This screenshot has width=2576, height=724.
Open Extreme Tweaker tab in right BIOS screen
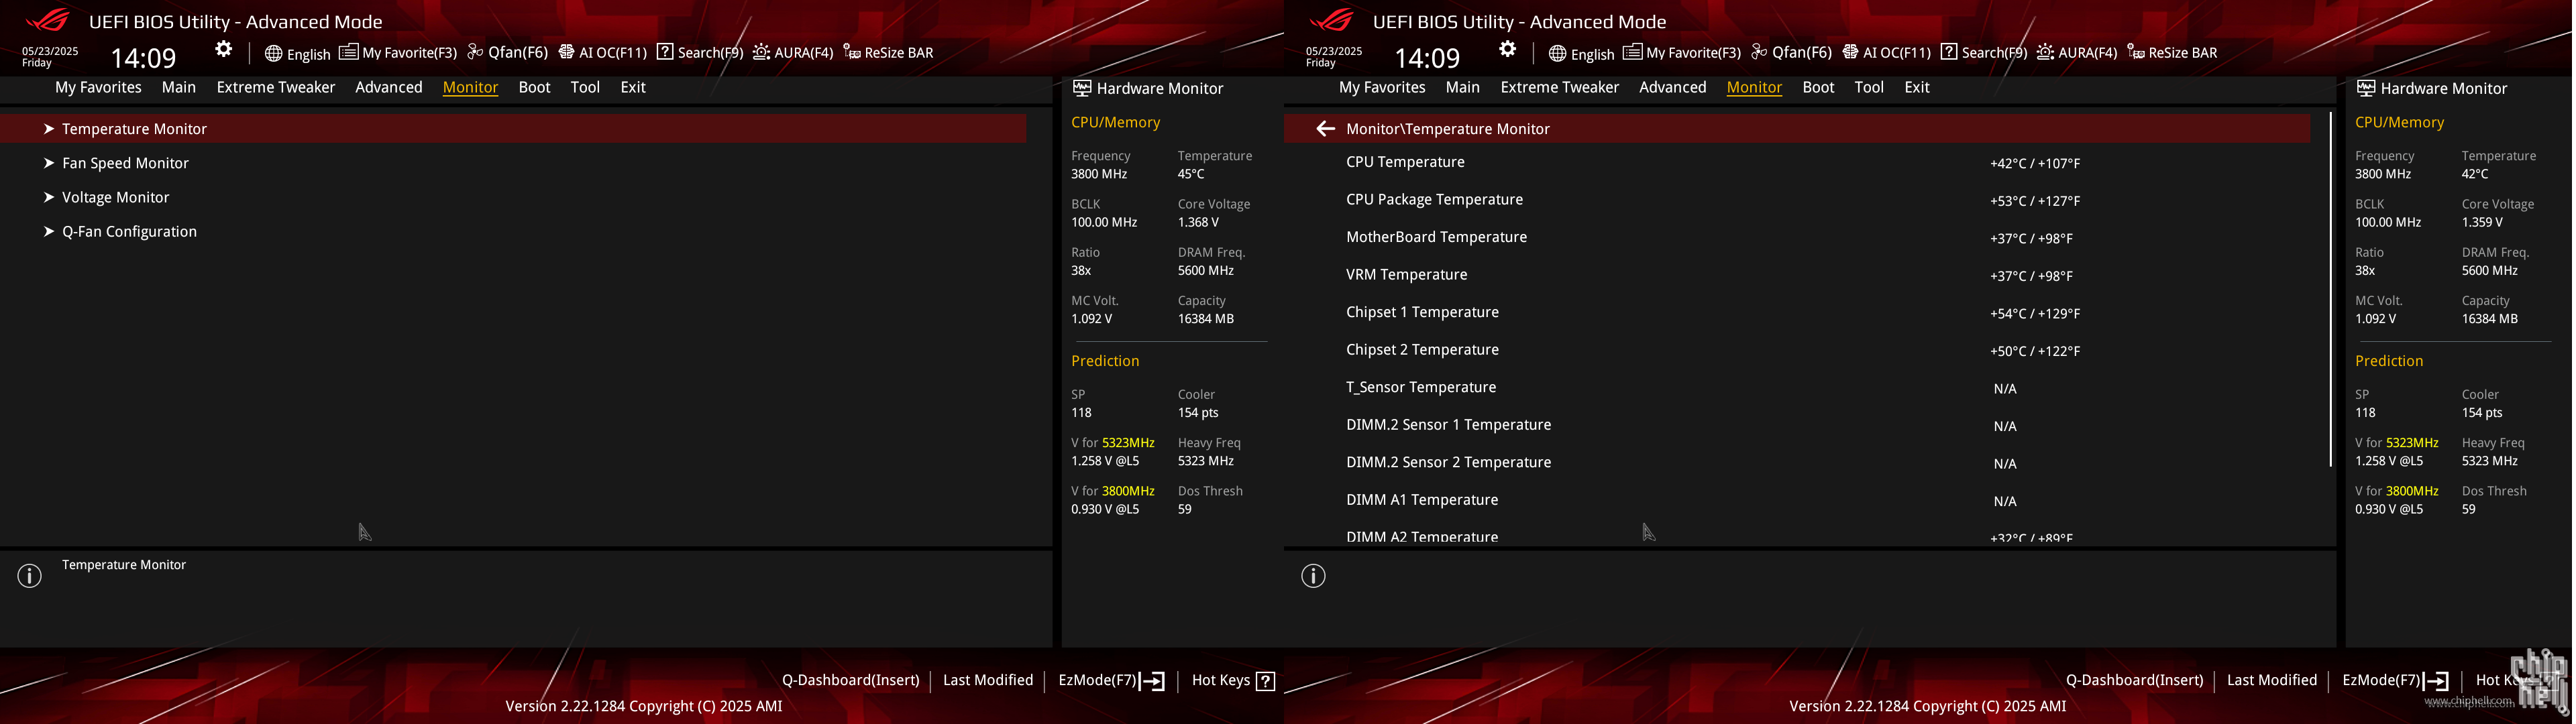(x=1560, y=87)
